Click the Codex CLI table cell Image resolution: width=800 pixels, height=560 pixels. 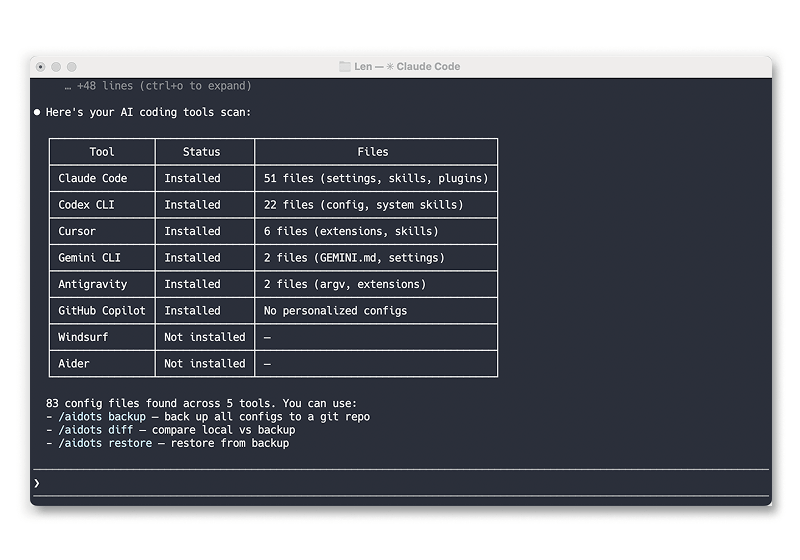click(x=89, y=205)
